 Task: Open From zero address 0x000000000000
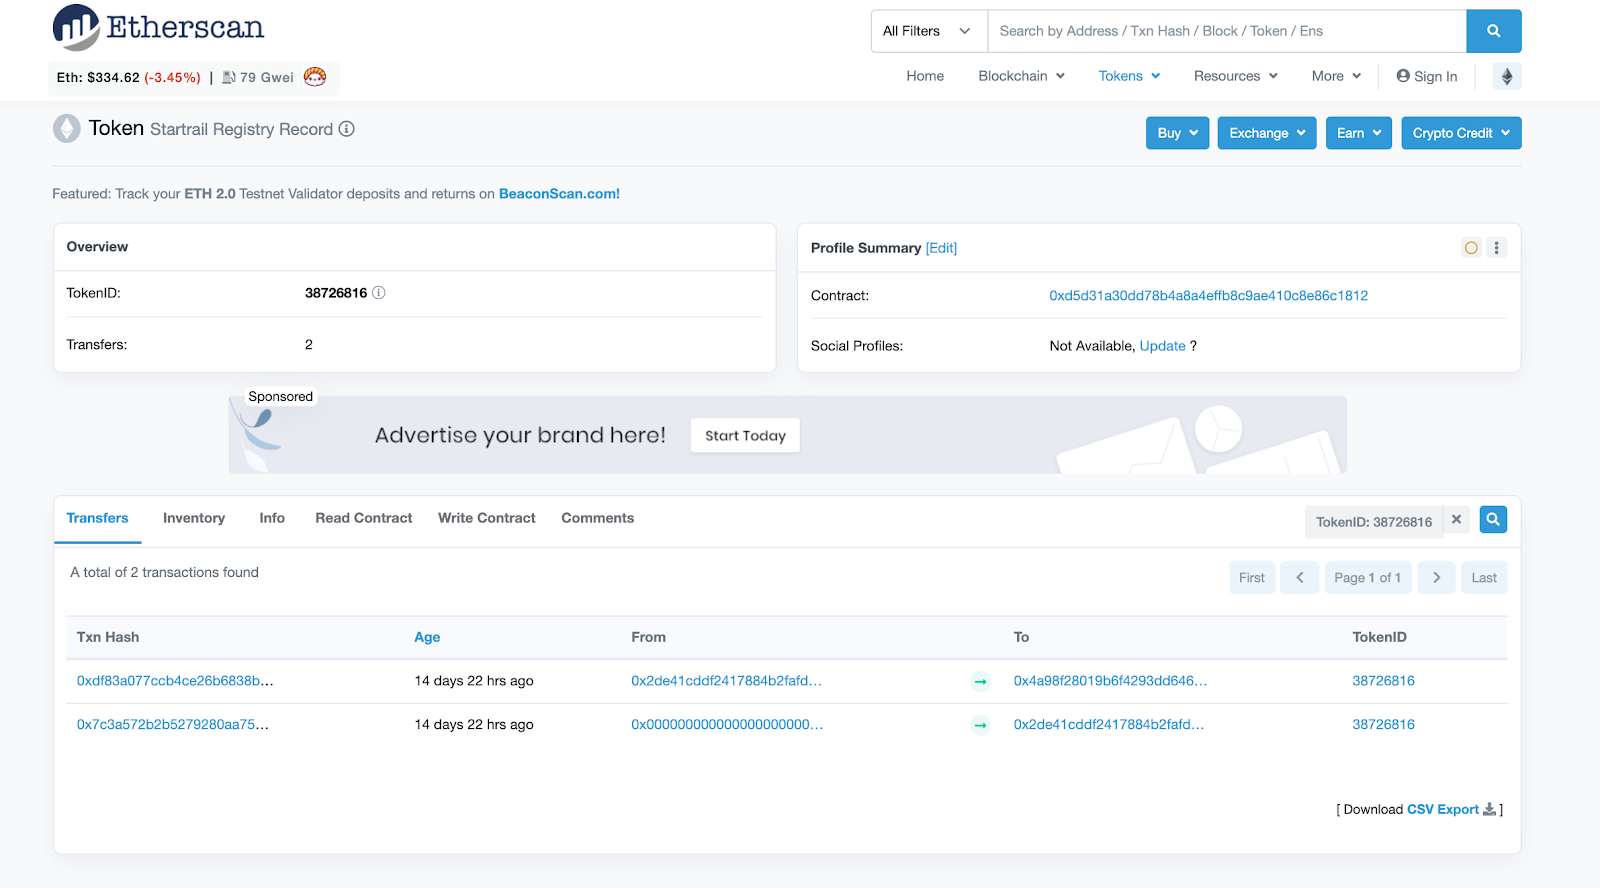[727, 725]
